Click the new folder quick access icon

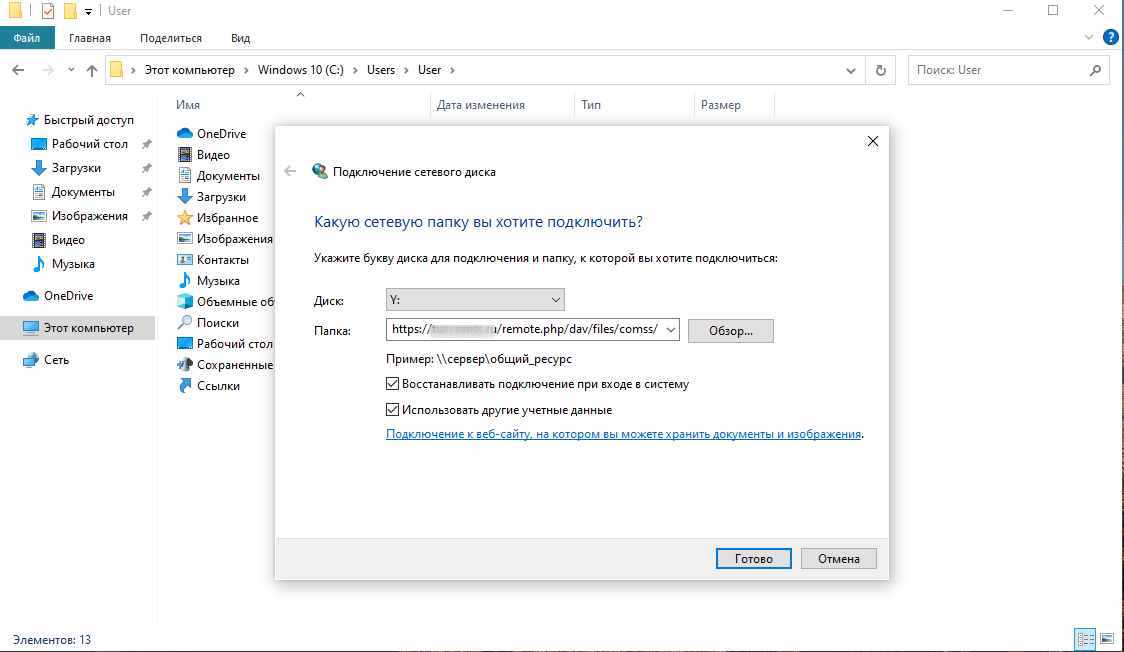tap(70, 11)
